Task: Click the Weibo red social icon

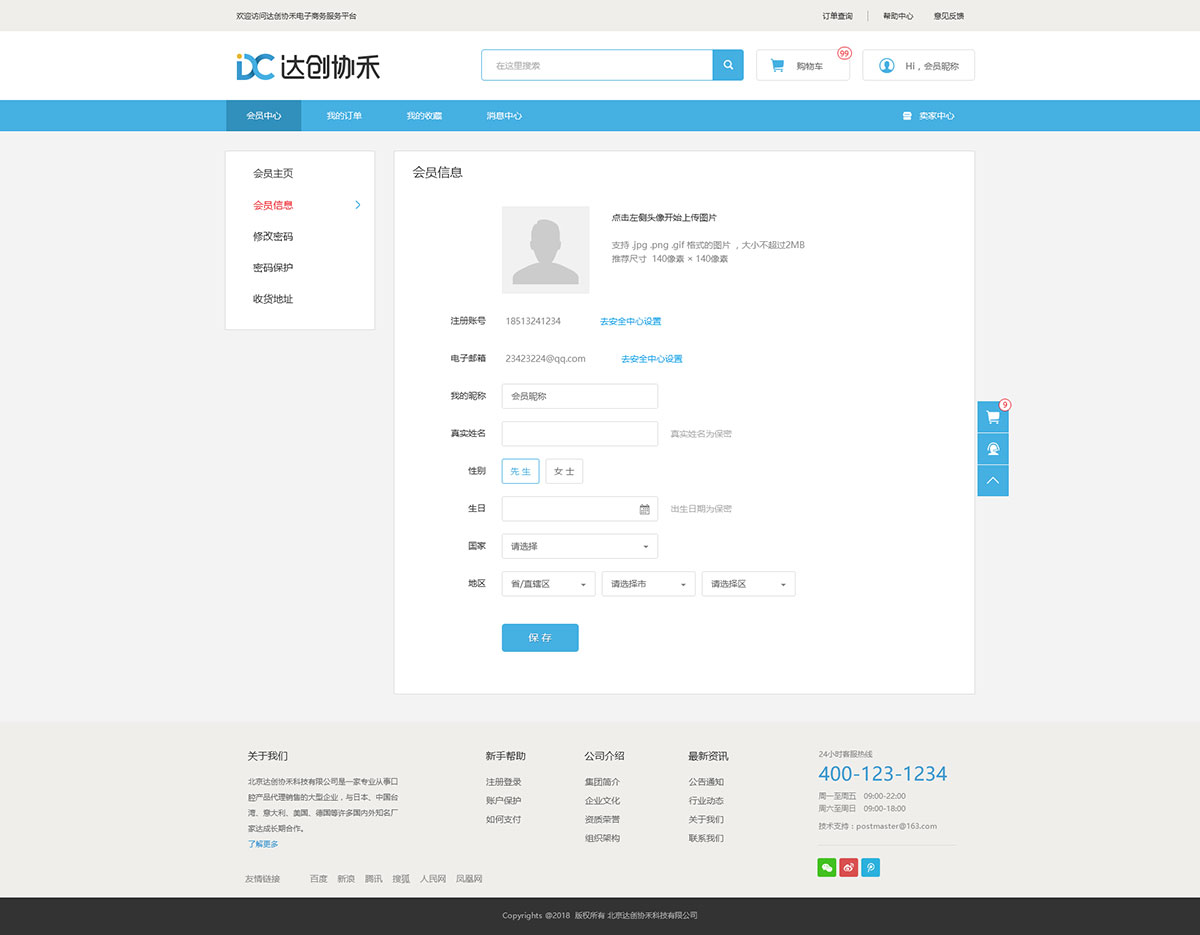Action: pyautogui.click(x=848, y=867)
